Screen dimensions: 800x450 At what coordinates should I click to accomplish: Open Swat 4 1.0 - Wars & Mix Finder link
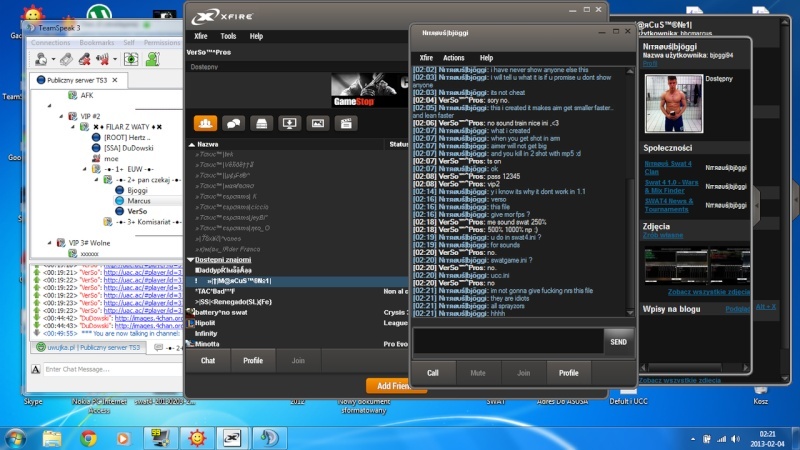click(671, 186)
